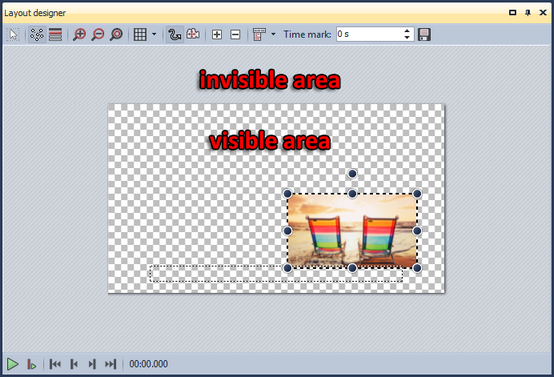Click the add keyframe plus icon
Image resolution: width=554 pixels, height=377 pixels.
[x=217, y=34]
